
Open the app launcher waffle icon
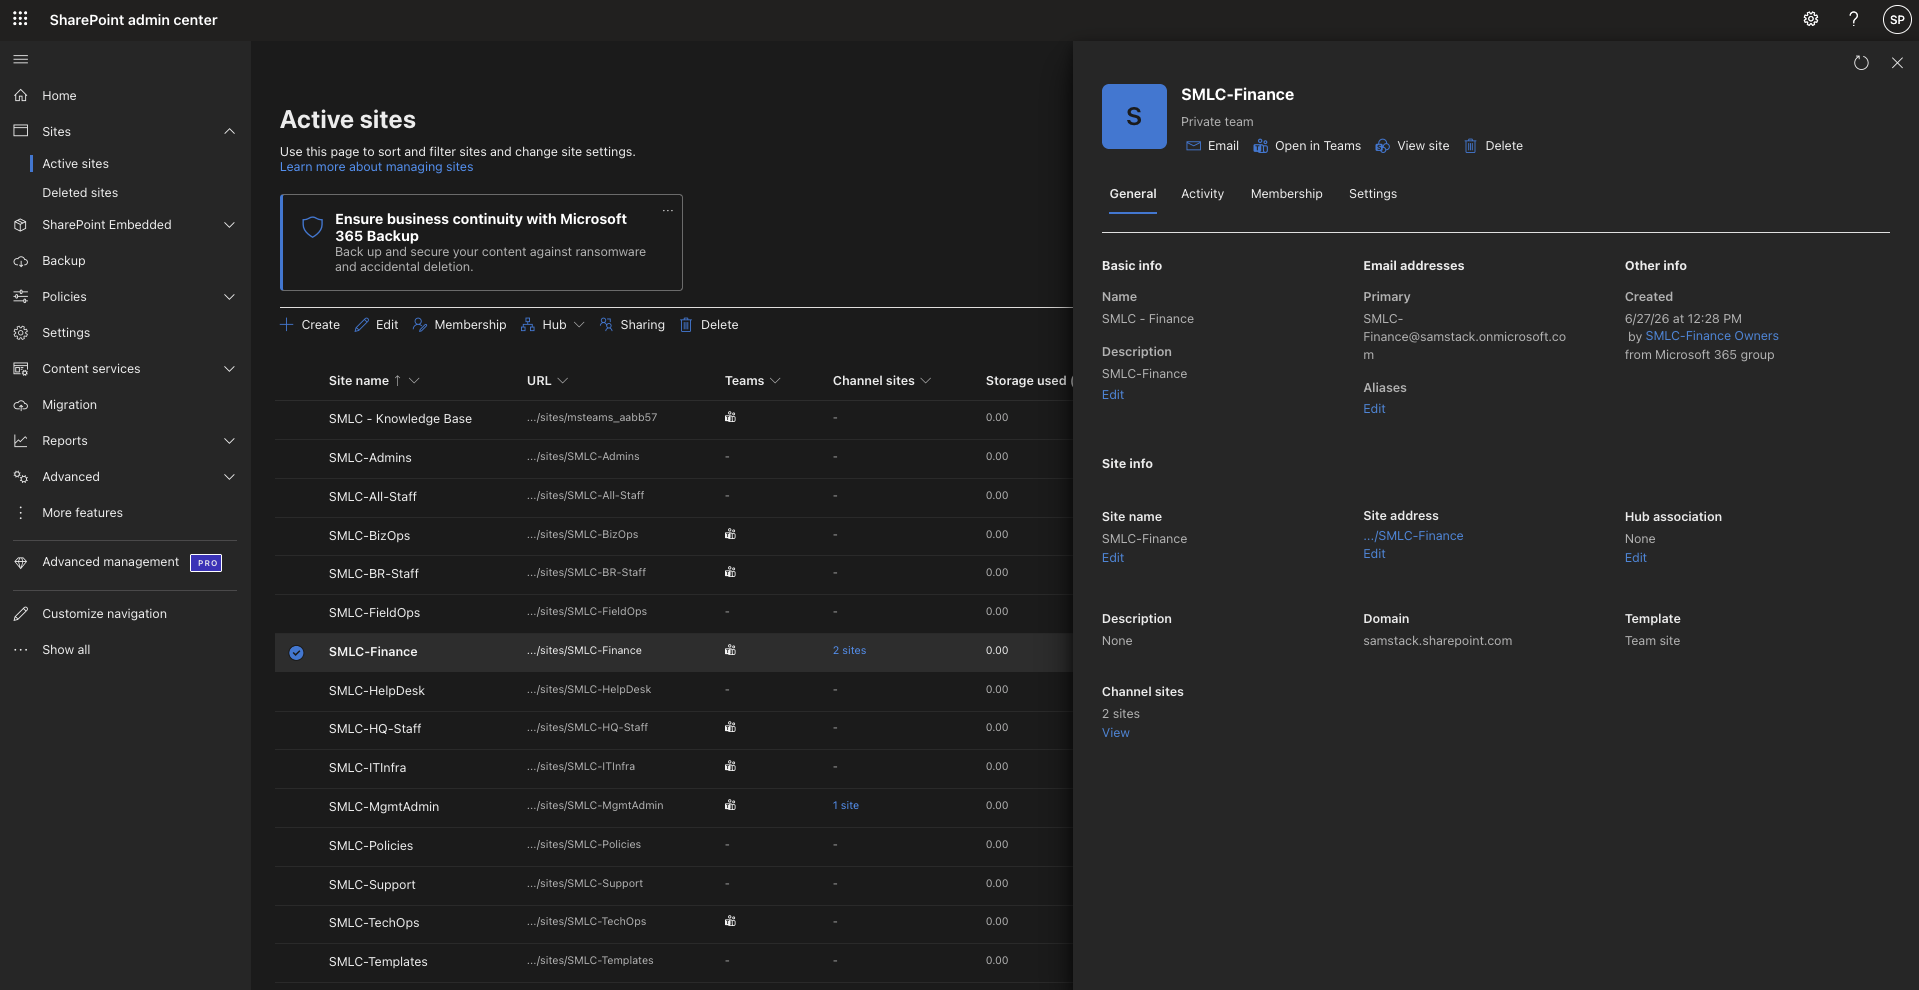click(20, 19)
